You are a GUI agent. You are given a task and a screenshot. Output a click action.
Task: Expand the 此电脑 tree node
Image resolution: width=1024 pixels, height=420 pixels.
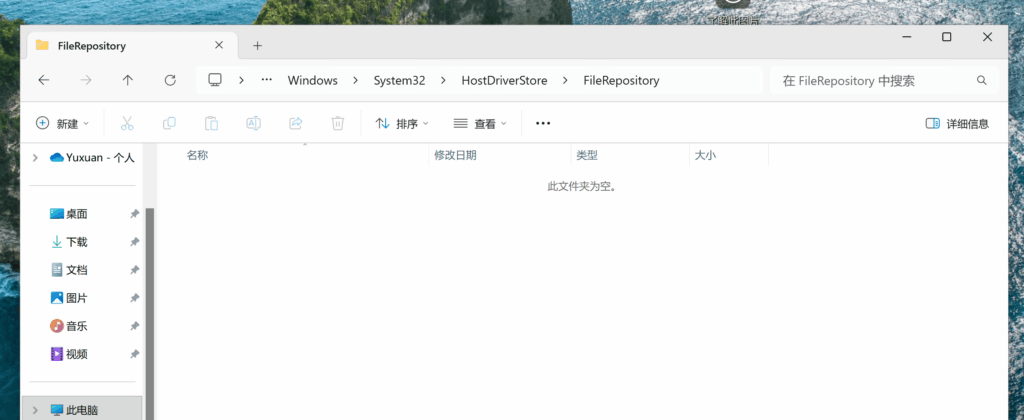pos(36,410)
